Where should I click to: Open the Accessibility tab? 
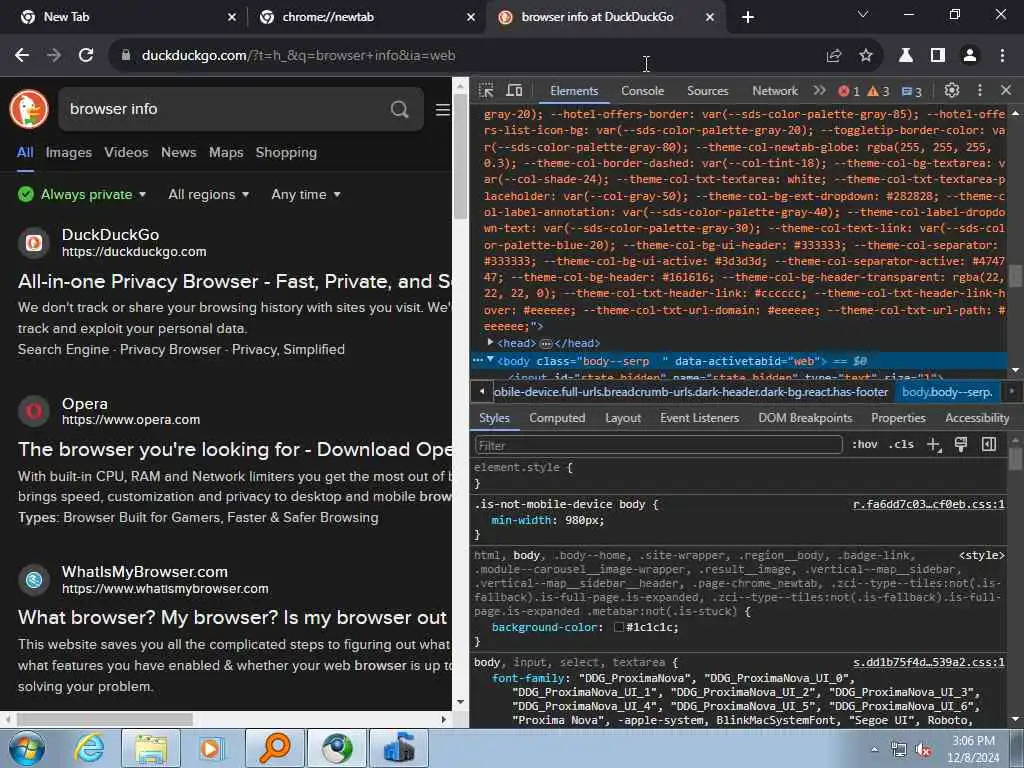pos(977,418)
